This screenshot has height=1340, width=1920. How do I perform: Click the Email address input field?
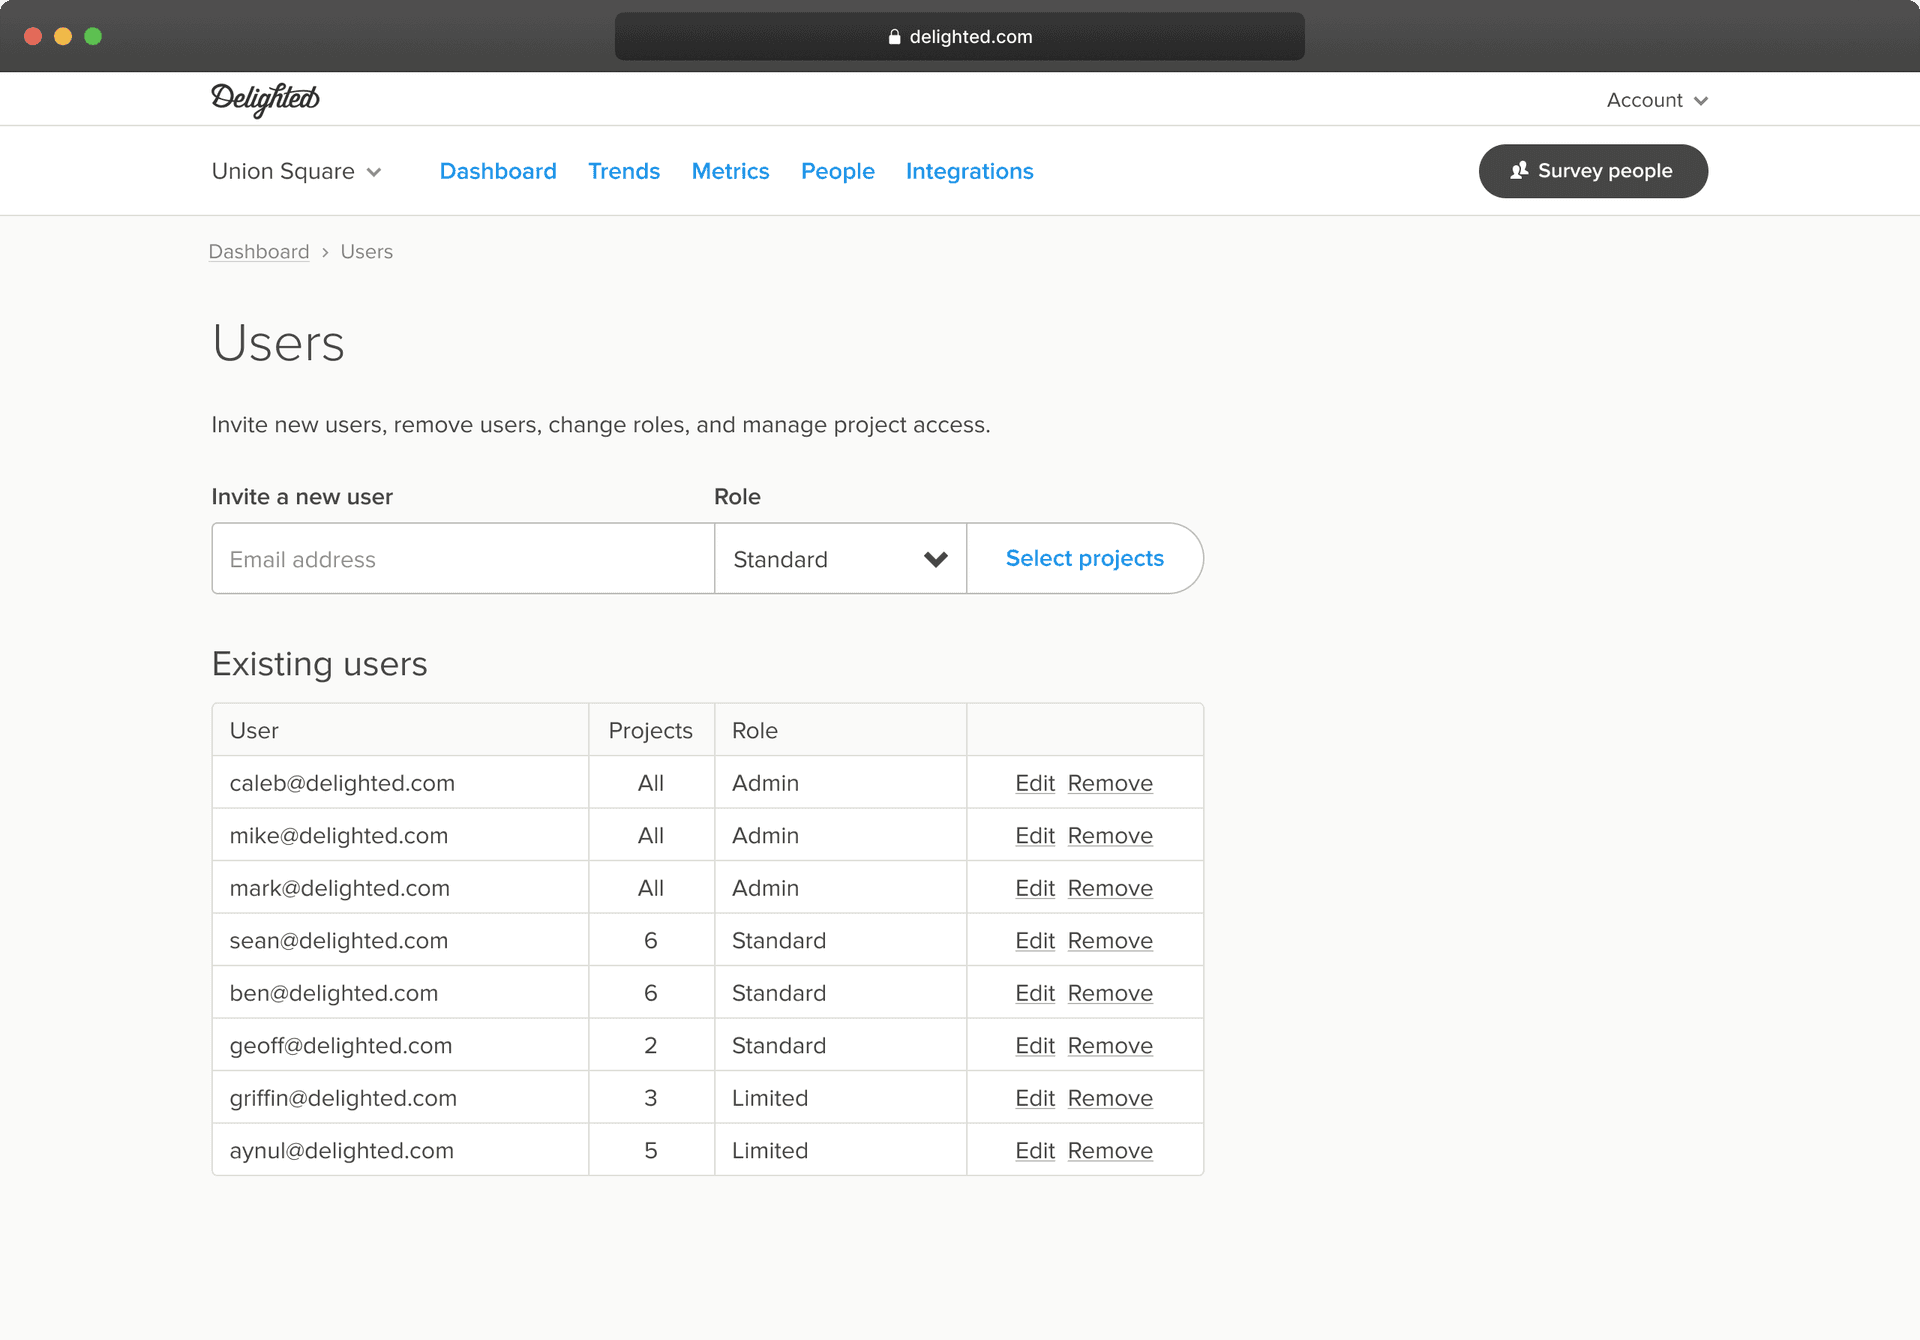click(463, 558)
